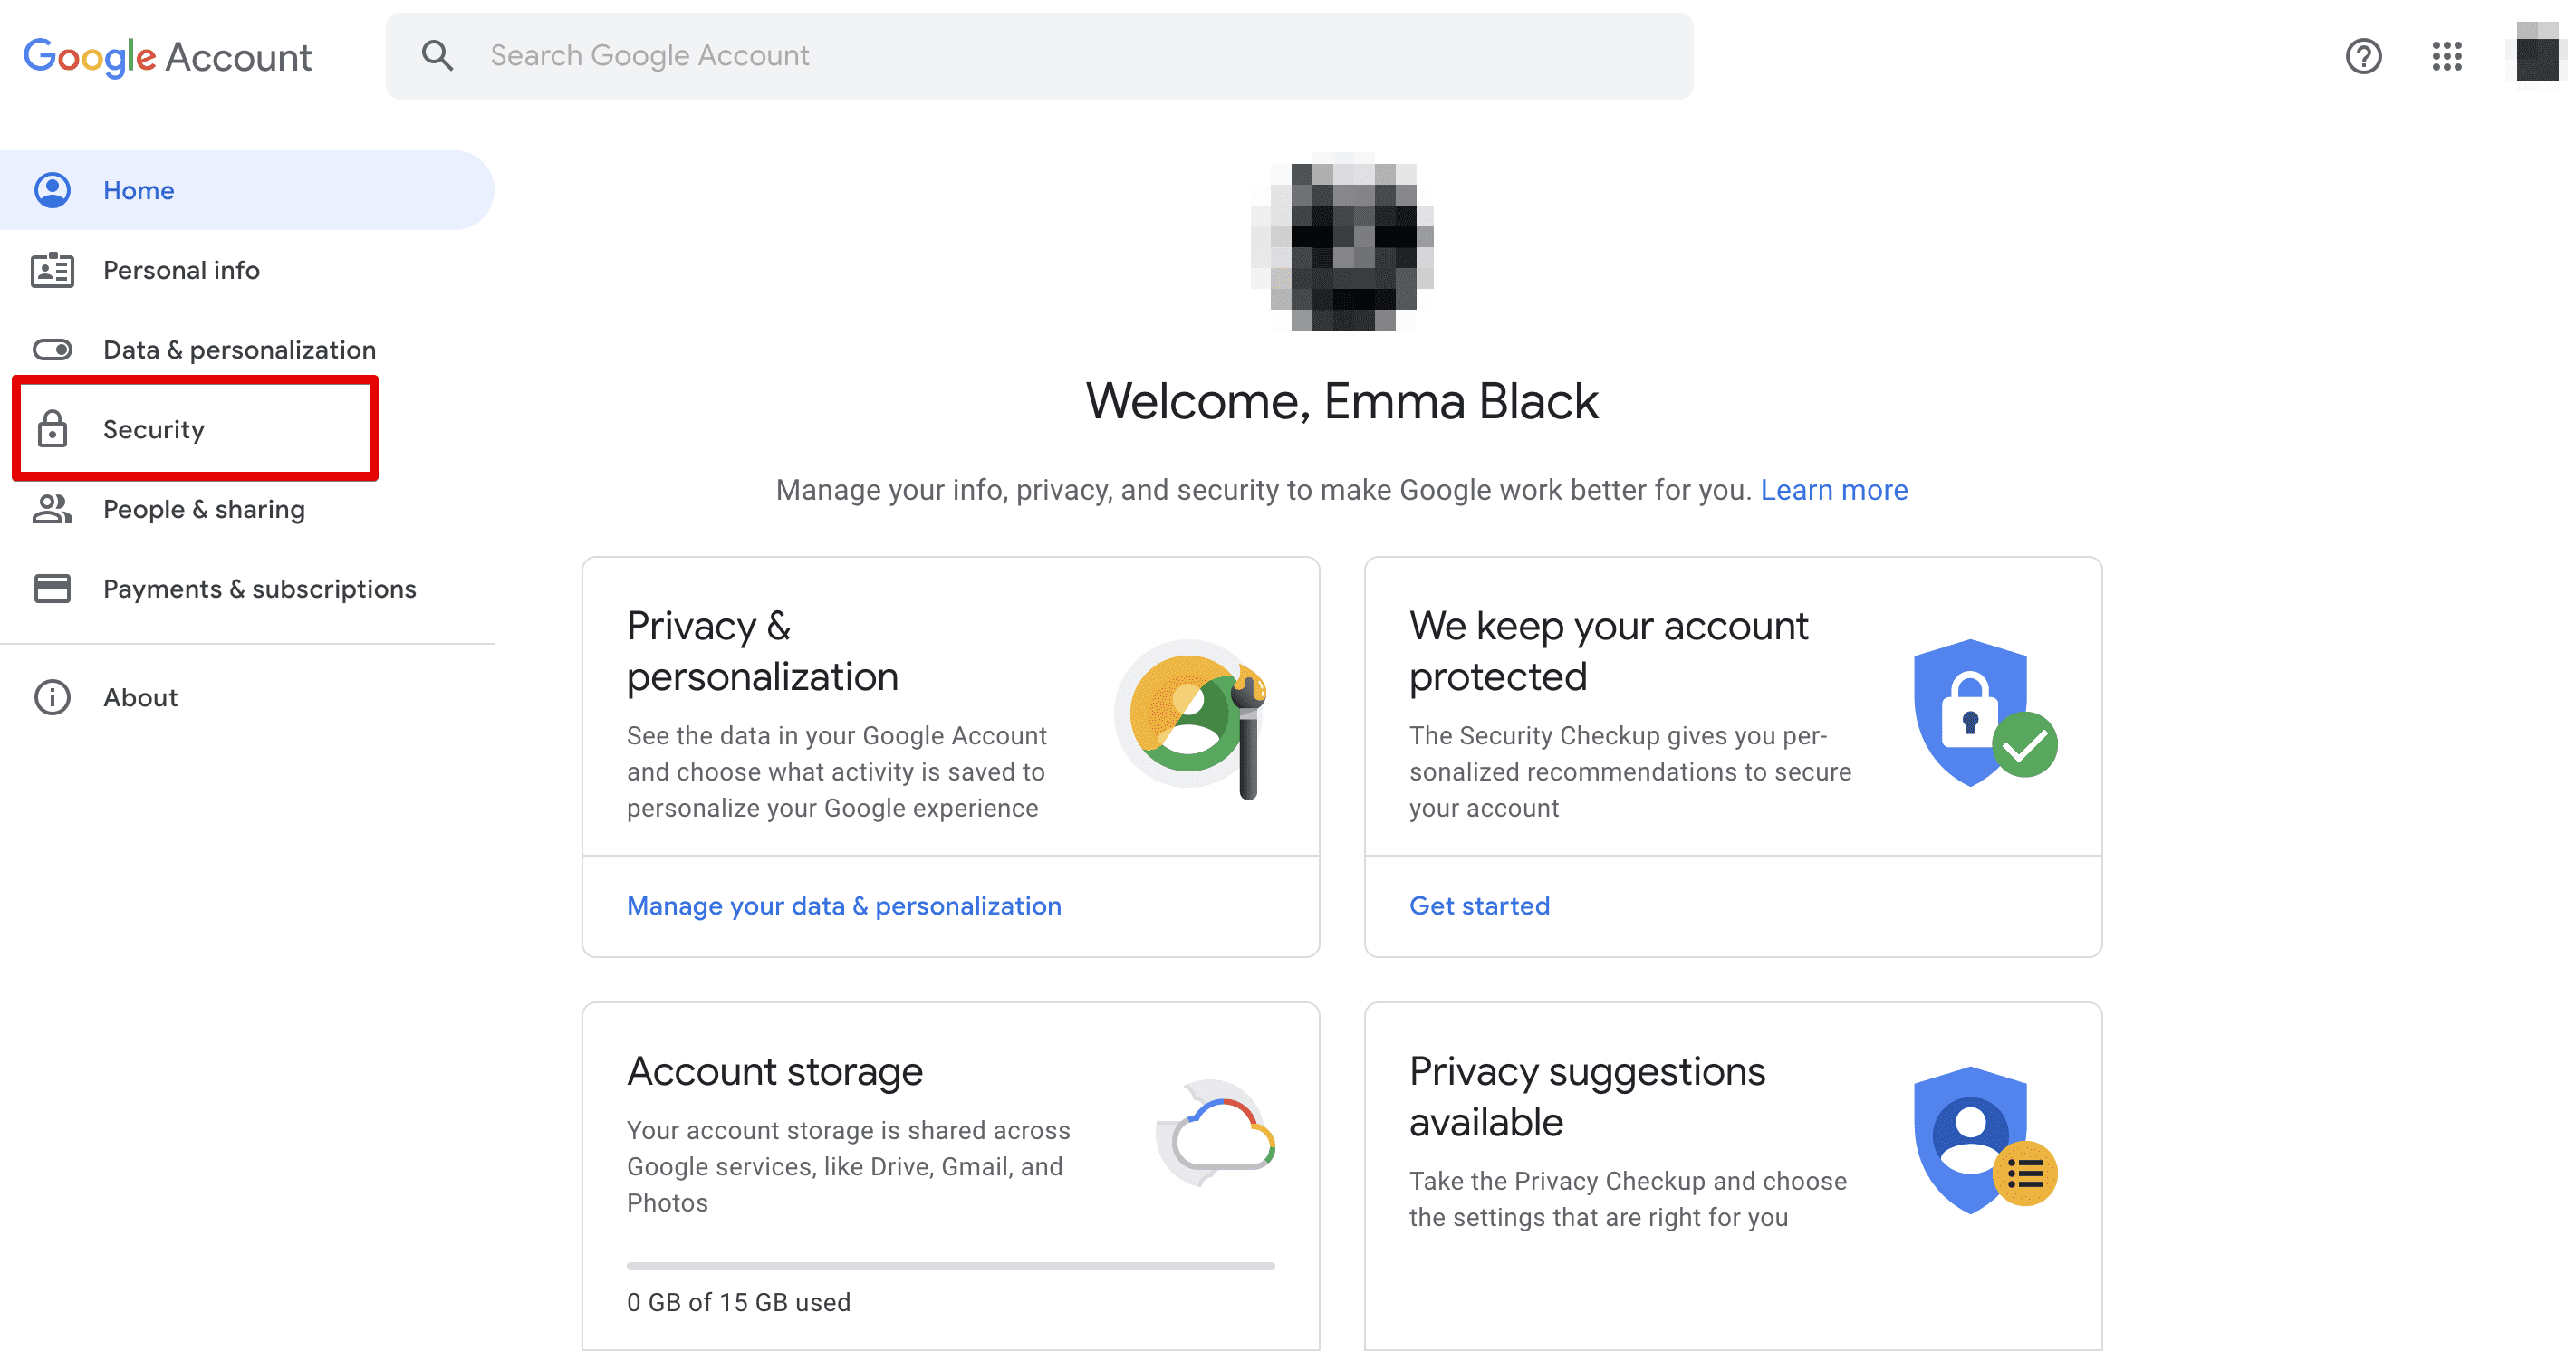Open the Home section
Image resolution: width=2576 pixels, height=1351 pixels.
pyautogui.click(x=139, y=189)
